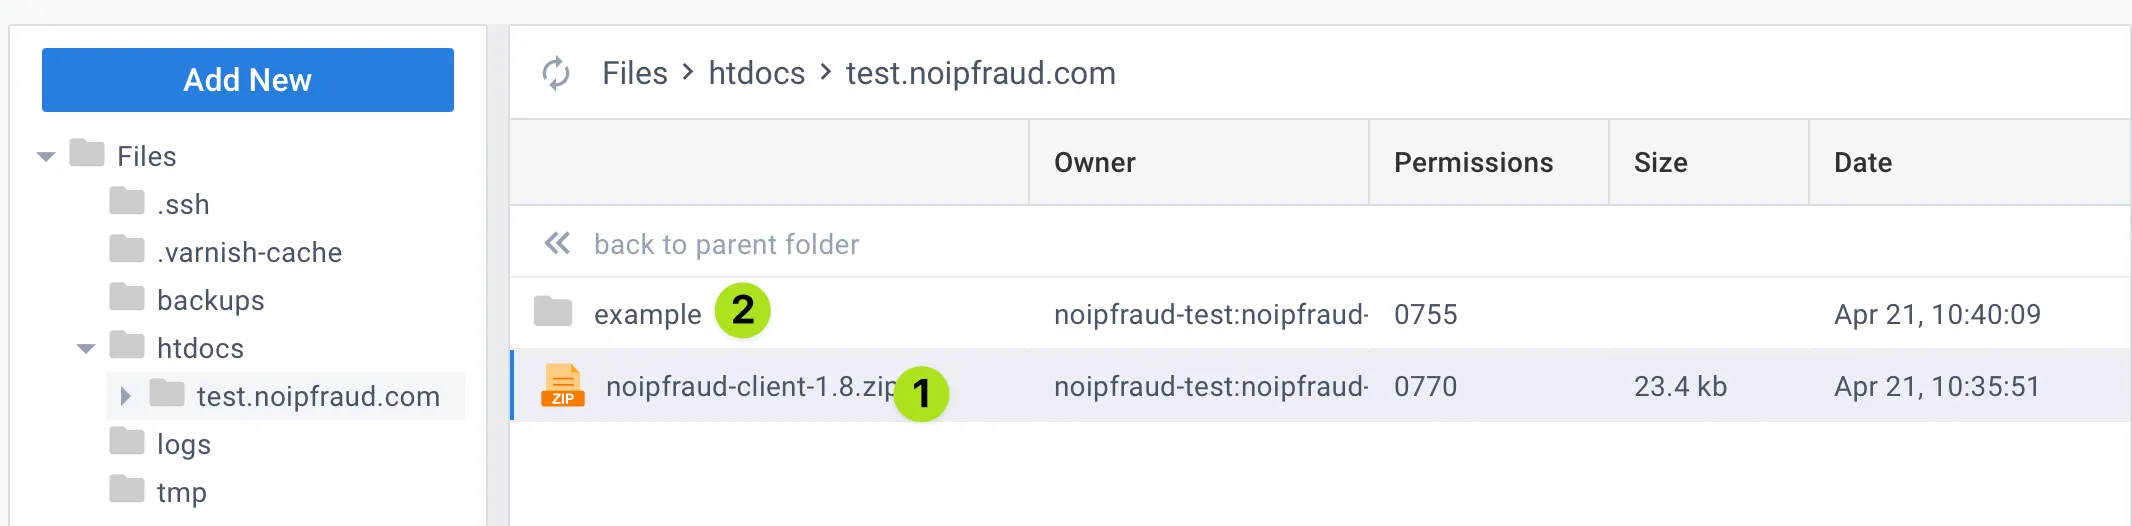The width and height of the screenshot is (2132, 526).
Task: Click the orange ZIP file icon
Action: 563,385
